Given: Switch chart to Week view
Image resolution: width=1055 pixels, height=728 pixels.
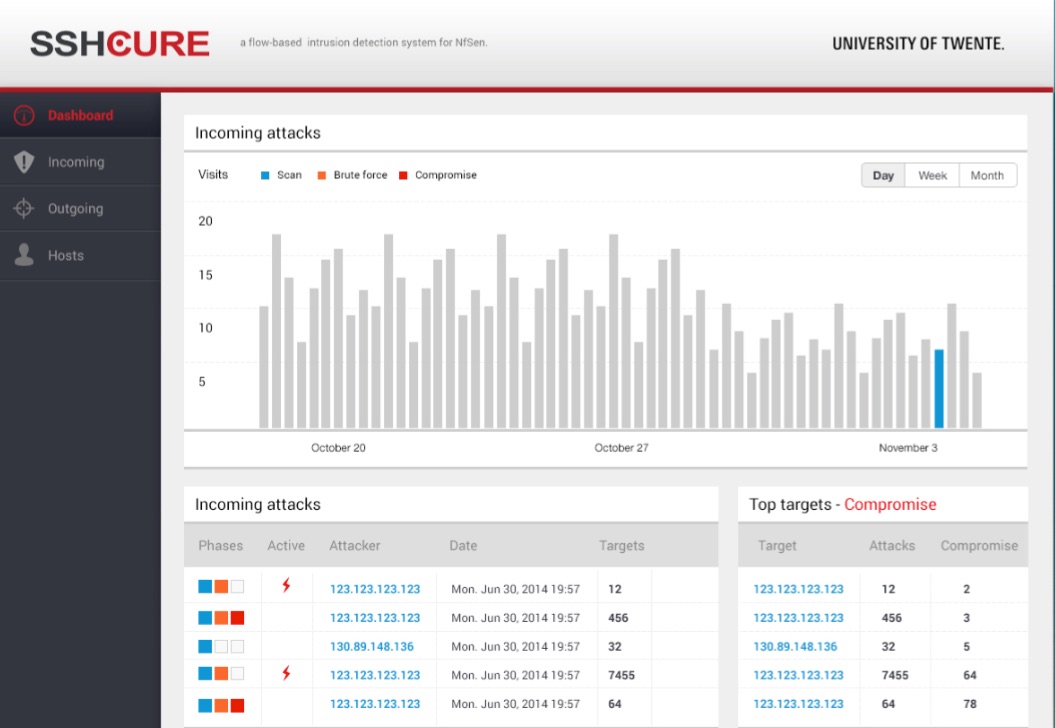Looking at the screenshot, I should point(932,175).
